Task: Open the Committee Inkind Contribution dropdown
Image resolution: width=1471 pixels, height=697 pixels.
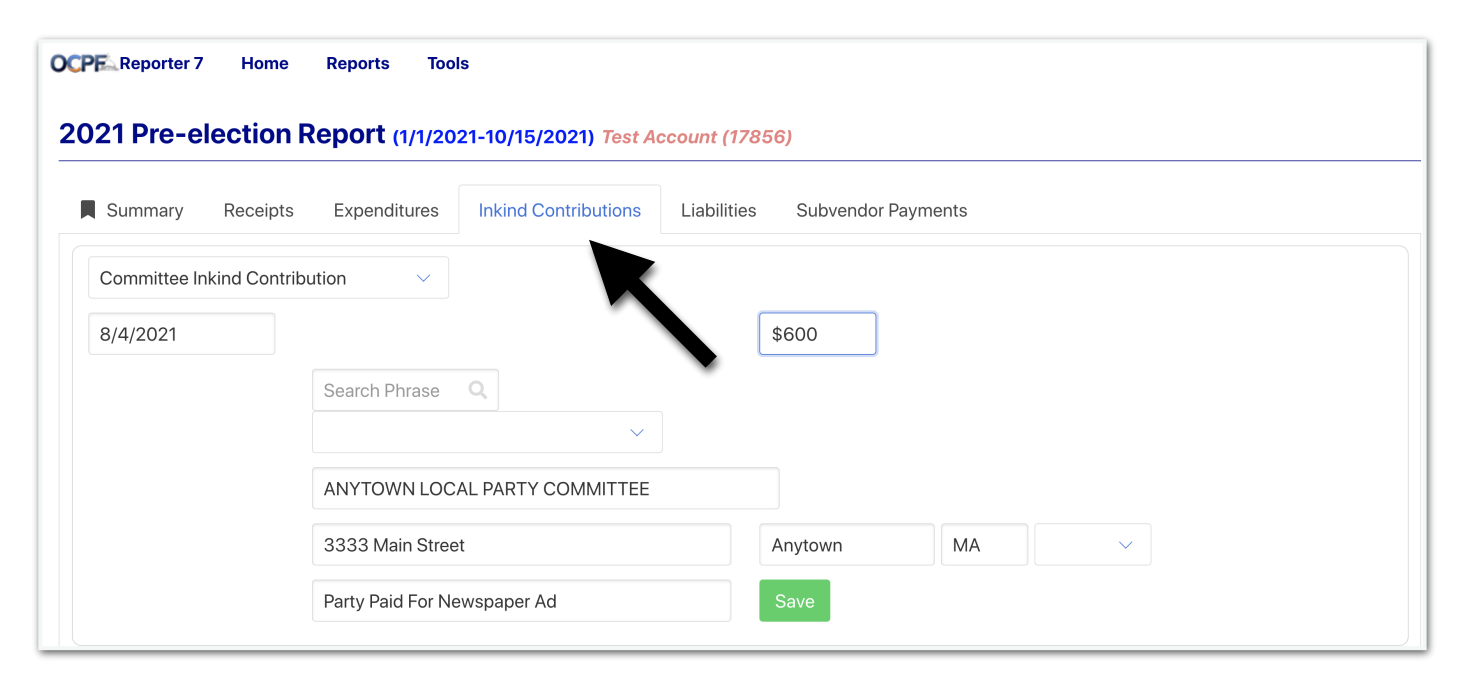Action: [268, 278]
